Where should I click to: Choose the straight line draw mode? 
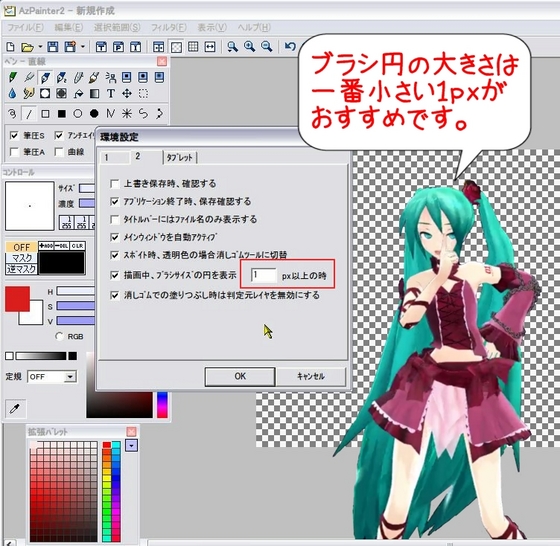pos(29,114)
